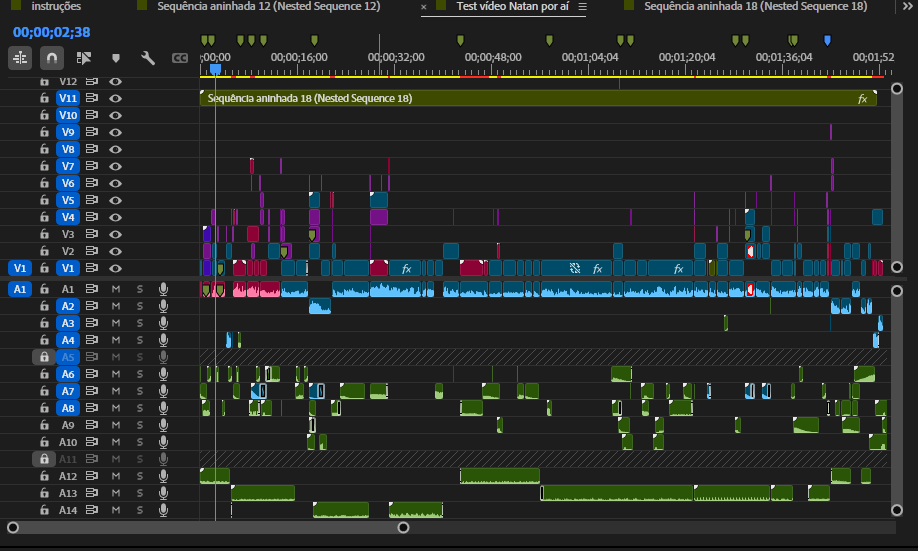
Task: Switch to instruções sequence tab
Action: pos(56,6)
